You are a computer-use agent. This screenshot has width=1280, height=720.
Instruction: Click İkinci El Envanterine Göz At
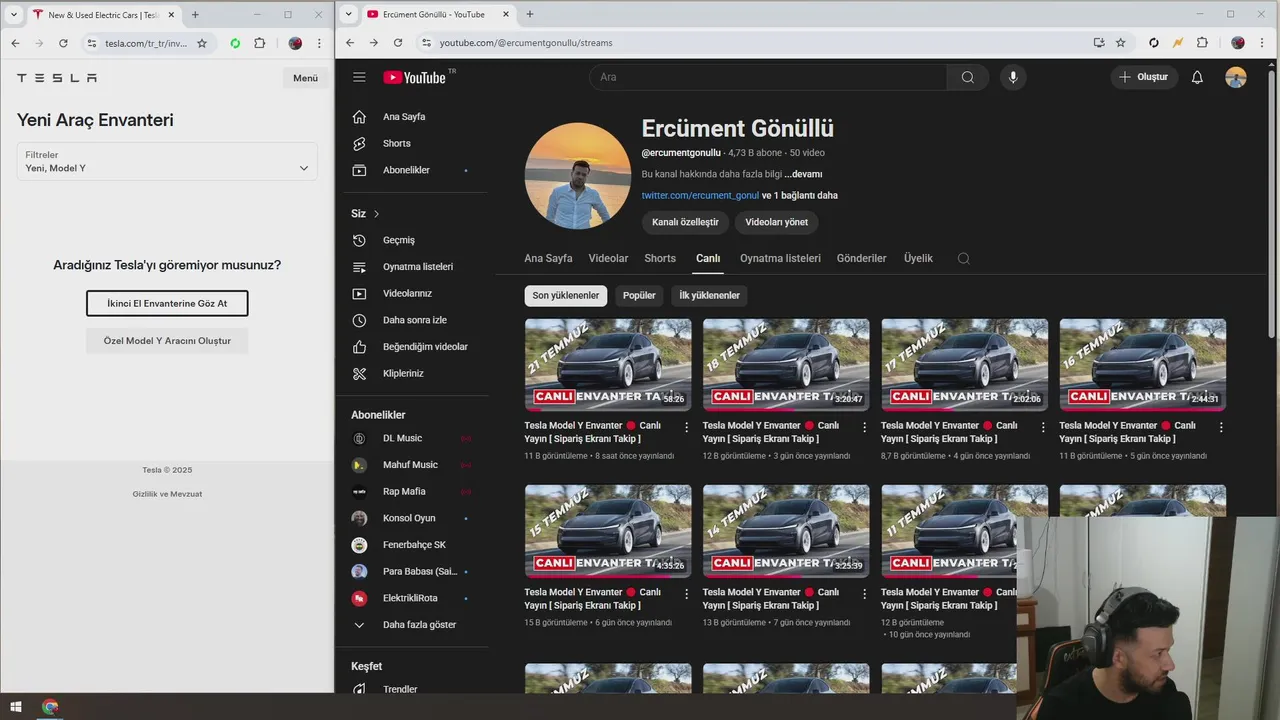point(167,303)
